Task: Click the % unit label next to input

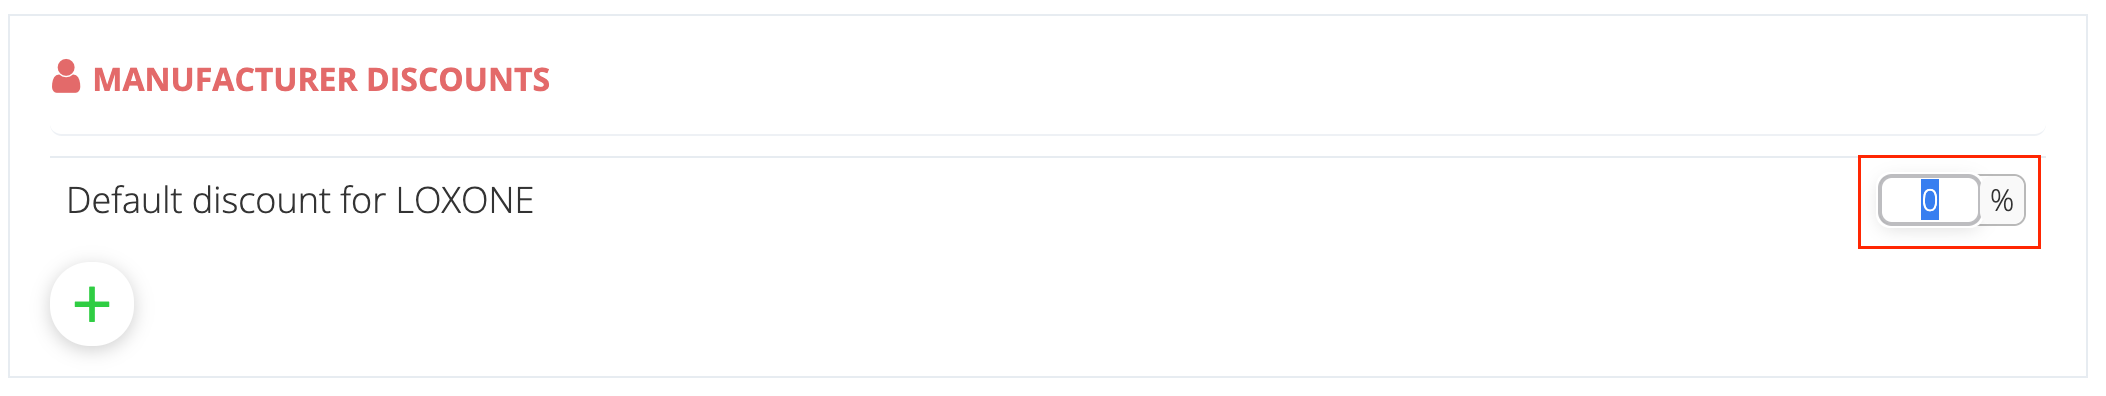Action: [2002, 201]
